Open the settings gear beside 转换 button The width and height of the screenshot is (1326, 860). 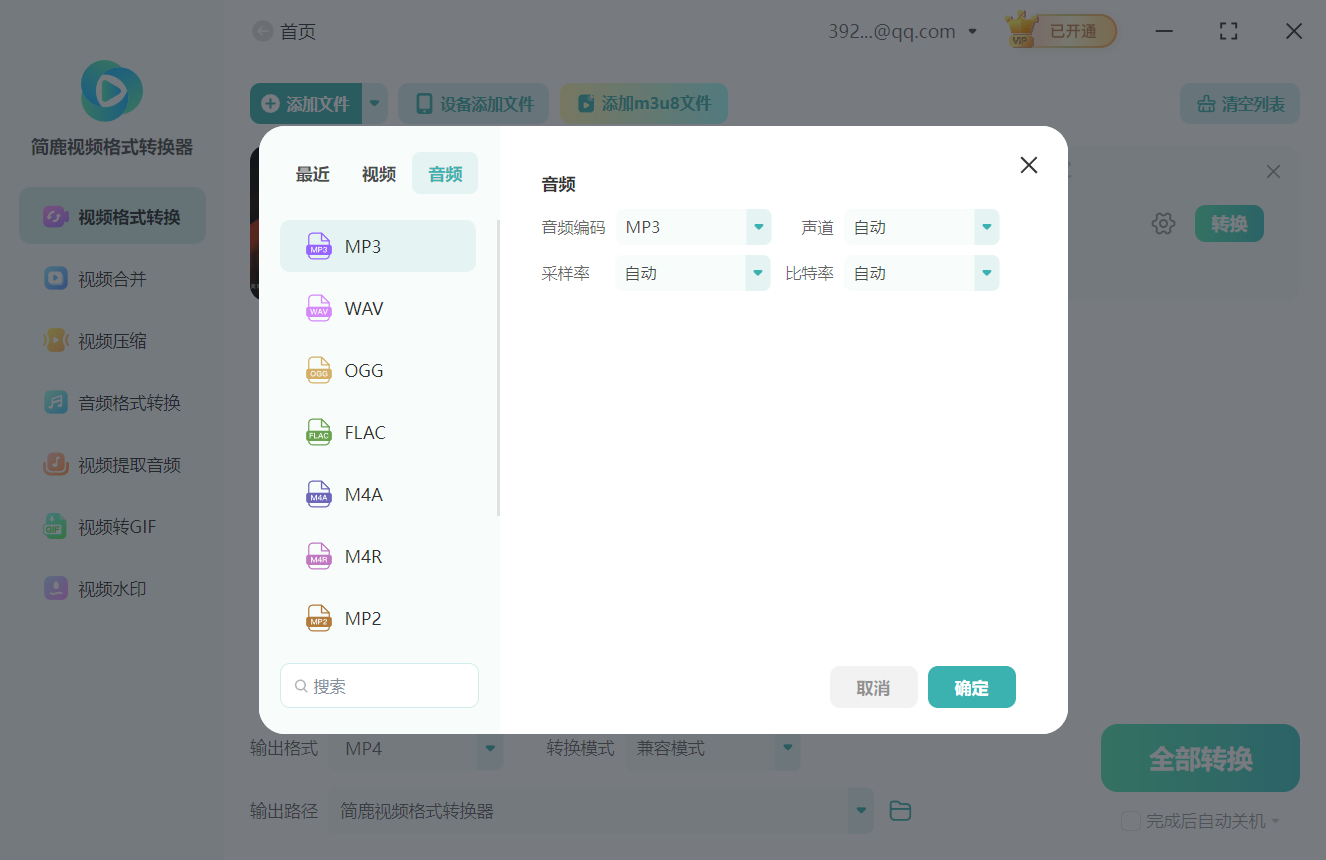coord(1163,223)
